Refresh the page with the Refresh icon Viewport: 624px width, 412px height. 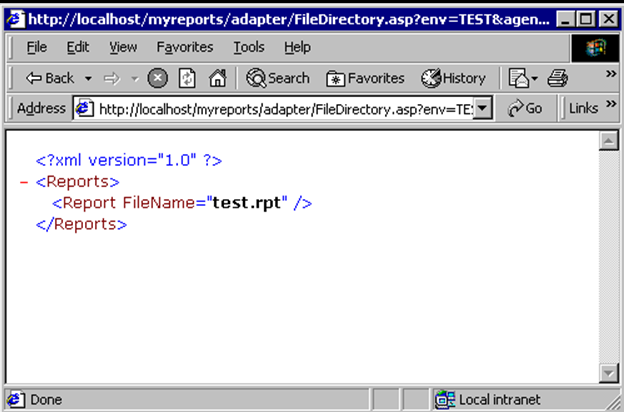tap(186, 78)
